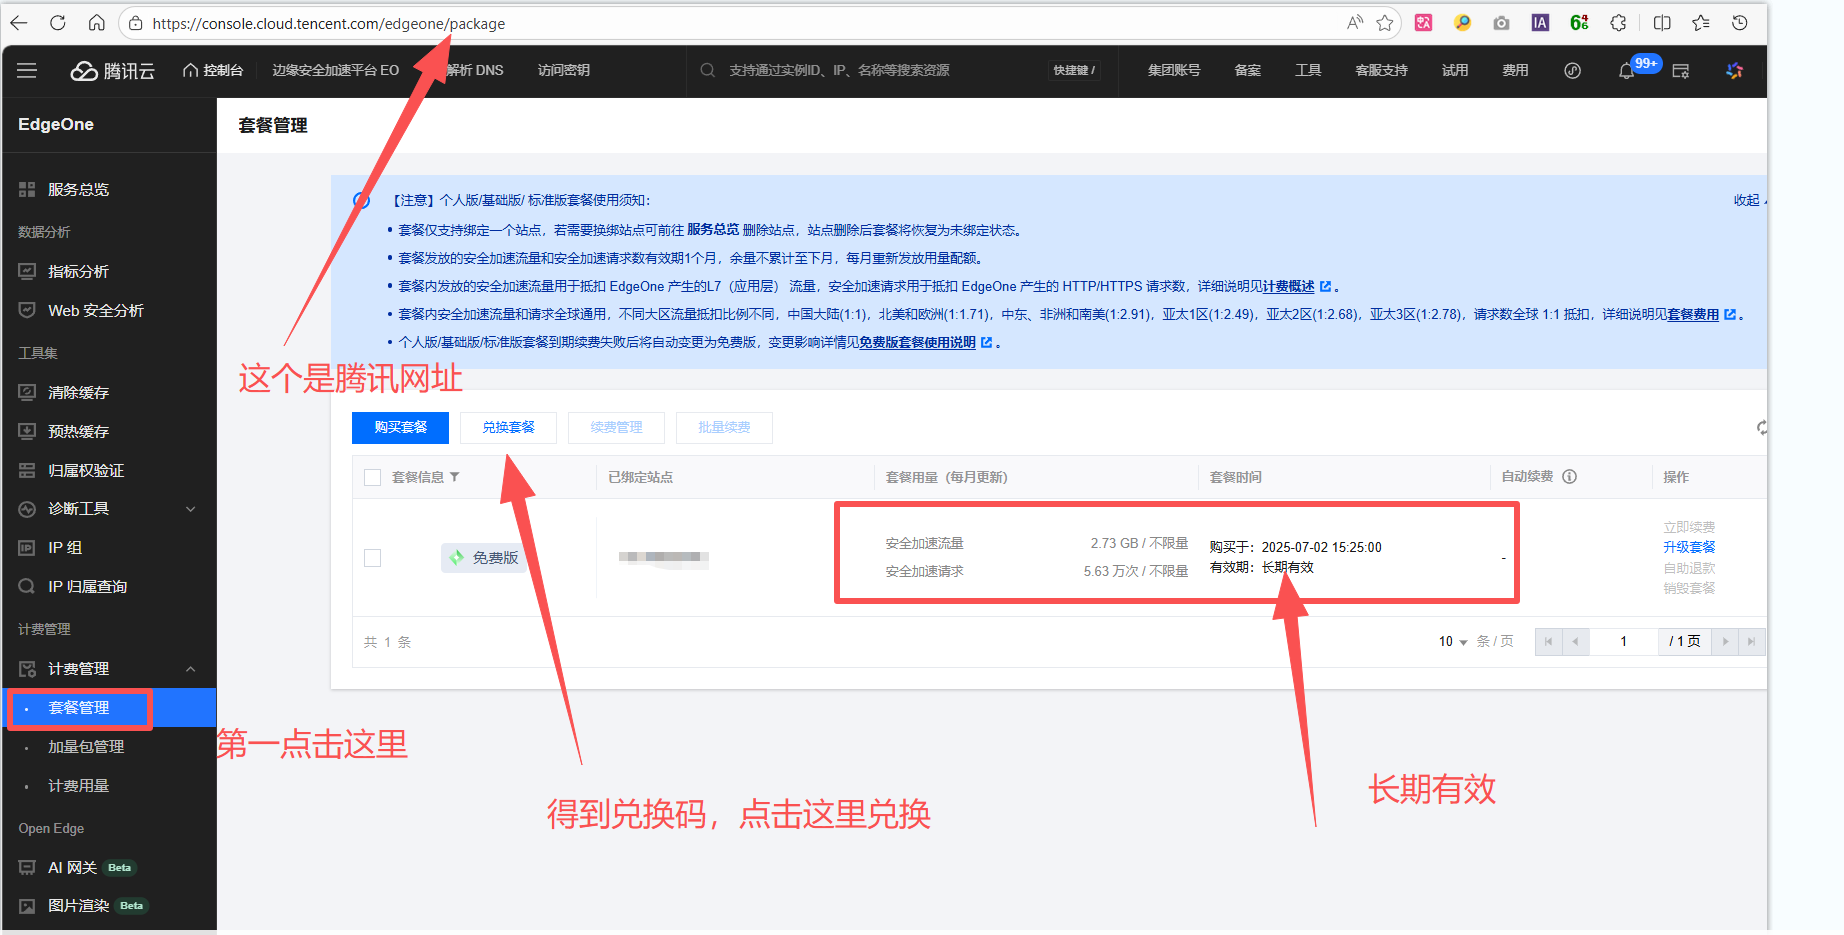Open the 费用 top menu item
Viewport: 1844px width, 935px height.
(1515, 71)
